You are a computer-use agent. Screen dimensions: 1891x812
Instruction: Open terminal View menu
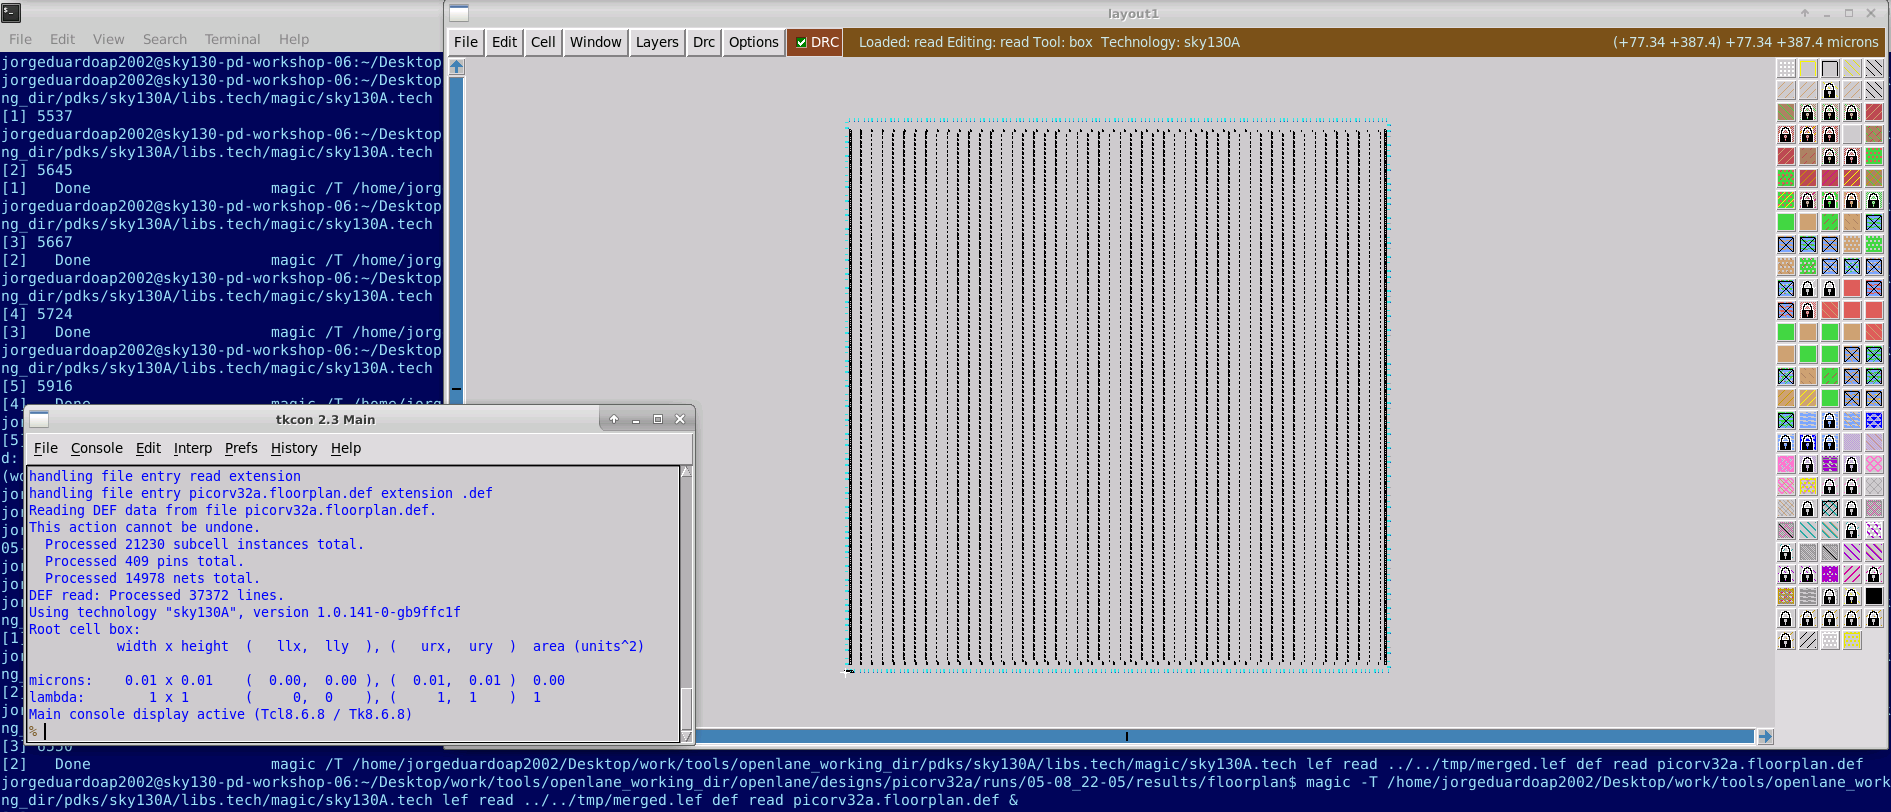[x=109, y=39]
